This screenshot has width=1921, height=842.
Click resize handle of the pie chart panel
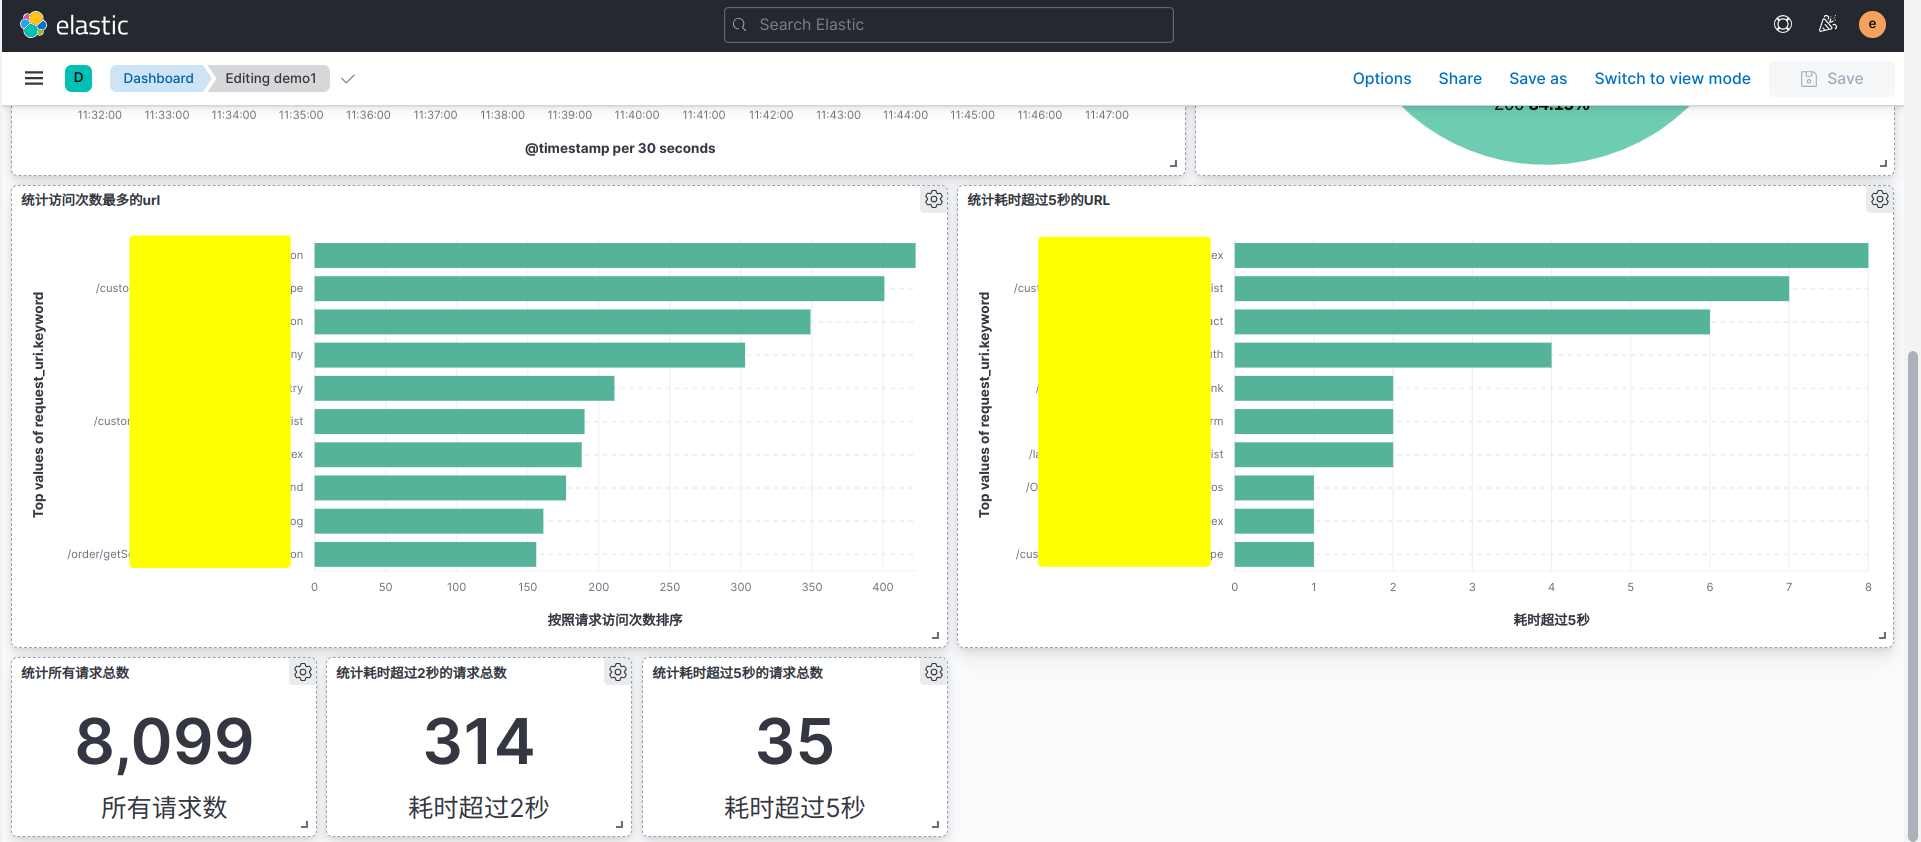click(1883, 163)
